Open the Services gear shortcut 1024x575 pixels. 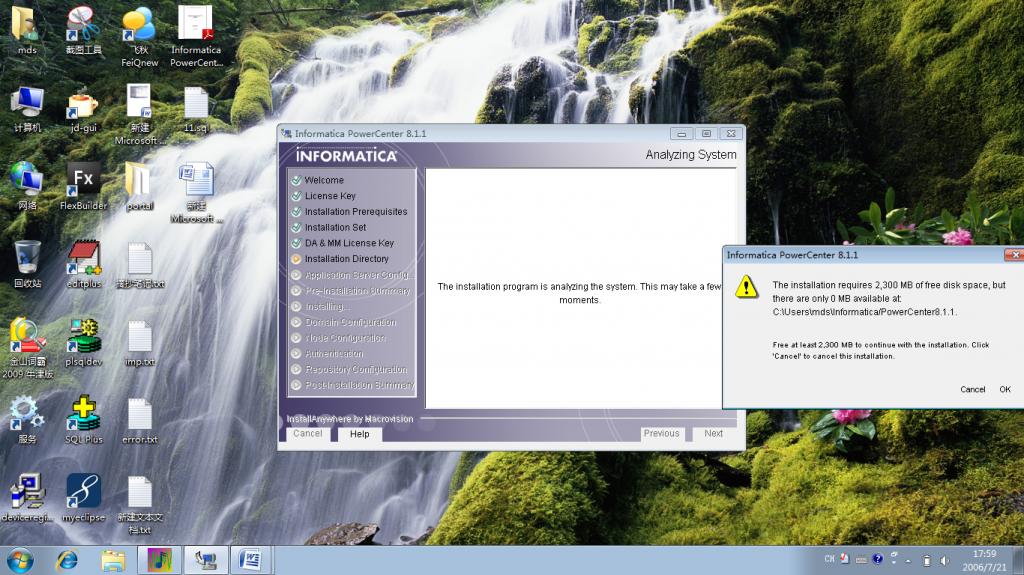27,419
